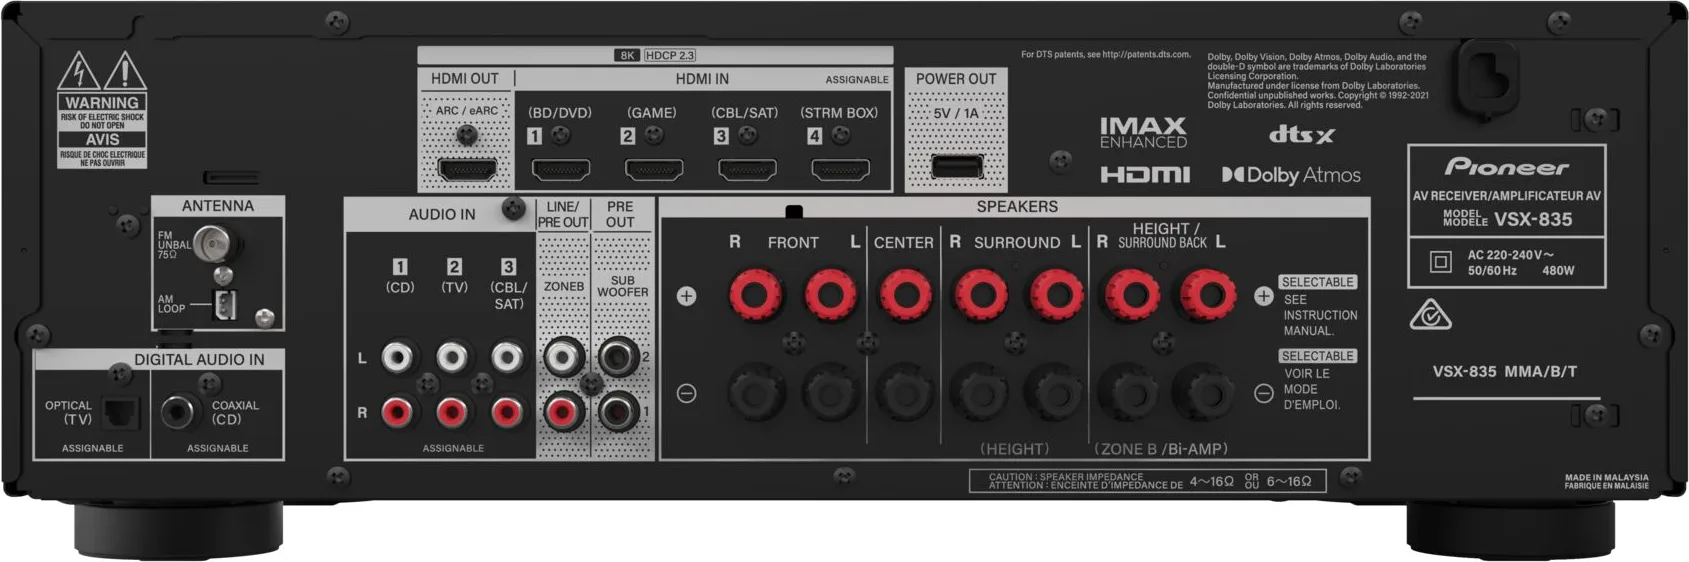This screenshot has height=562, width=1689.
Task: Click the electric shock lightning warning triangle
Action: click(78, 72)
